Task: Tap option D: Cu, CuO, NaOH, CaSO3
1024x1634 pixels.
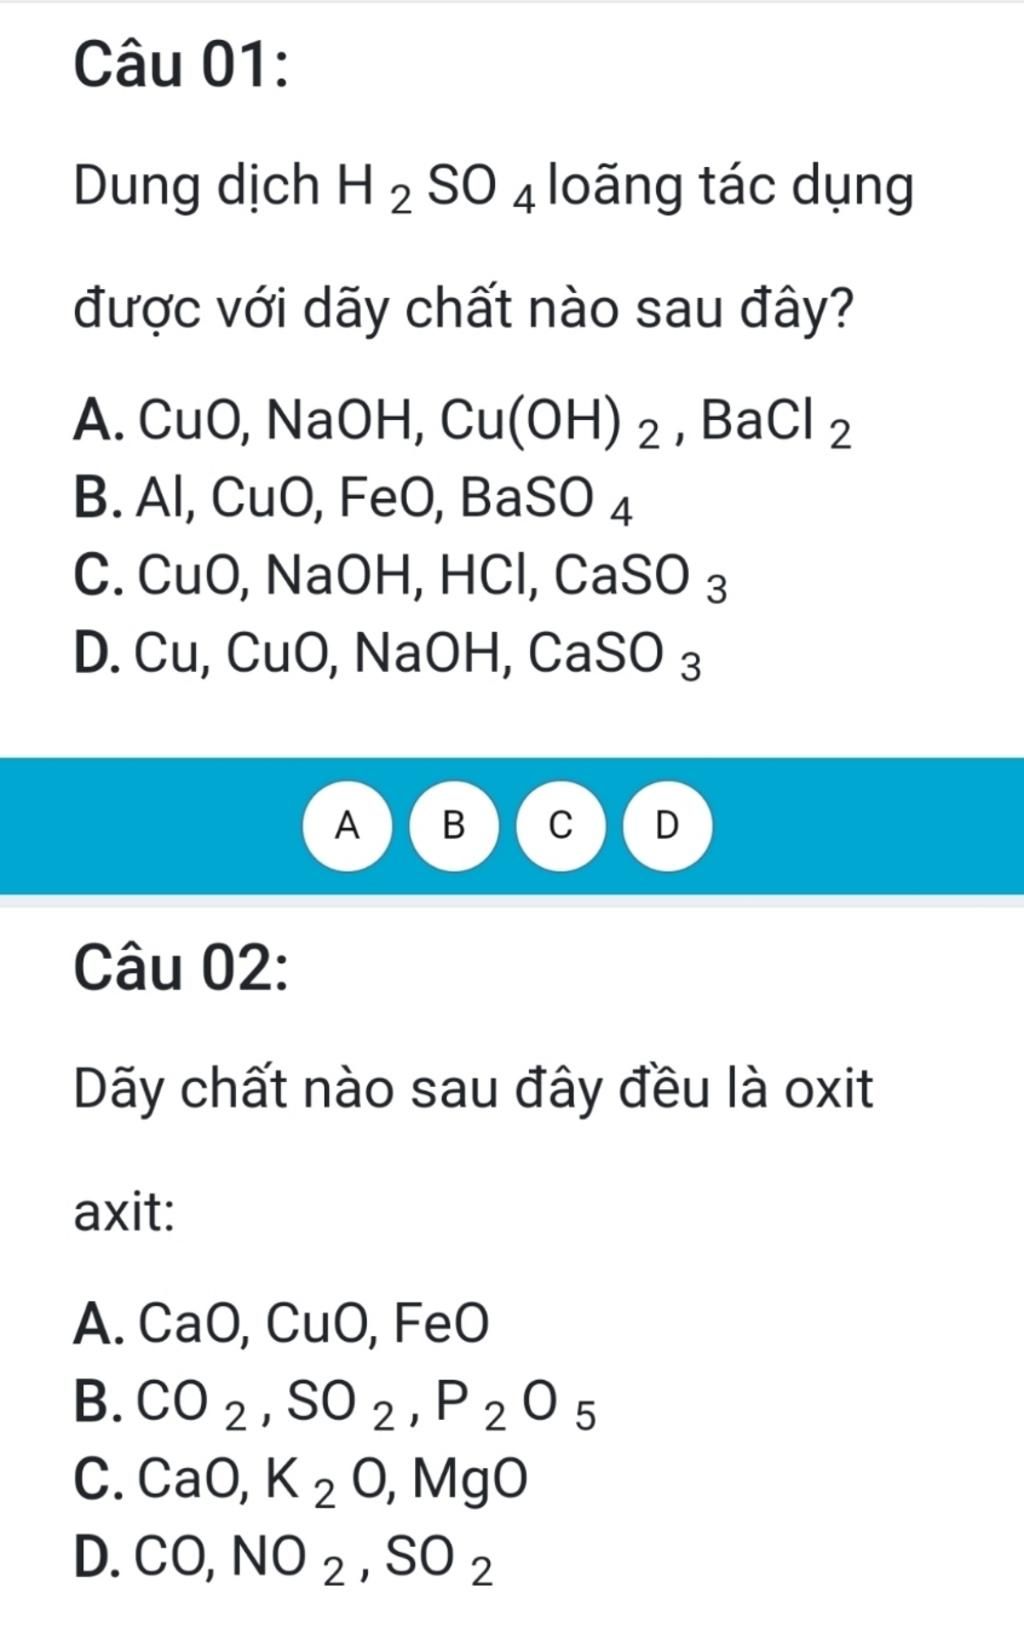Action: 388,655
